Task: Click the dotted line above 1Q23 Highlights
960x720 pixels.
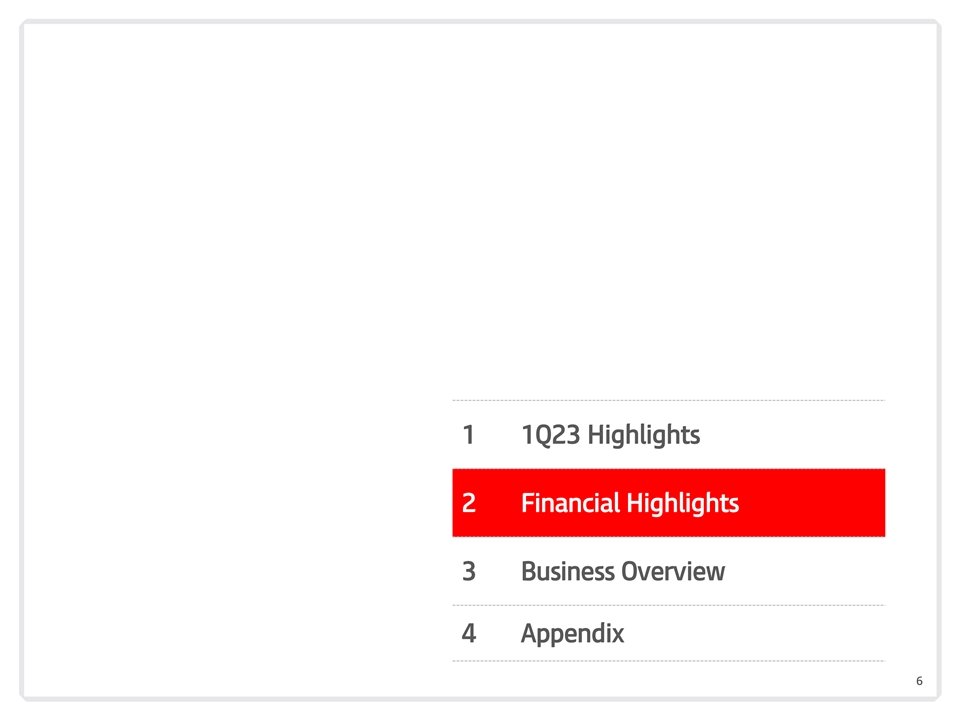Action: [669, 400]
